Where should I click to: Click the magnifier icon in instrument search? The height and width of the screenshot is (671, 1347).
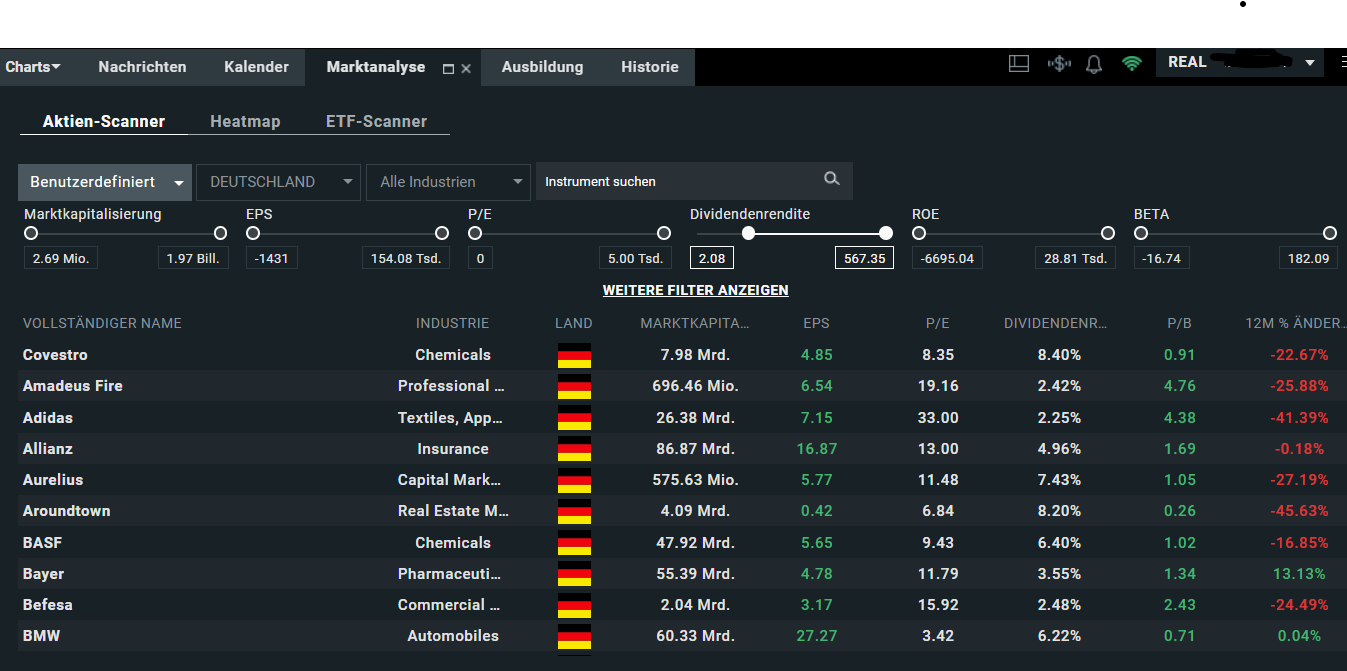832,179
